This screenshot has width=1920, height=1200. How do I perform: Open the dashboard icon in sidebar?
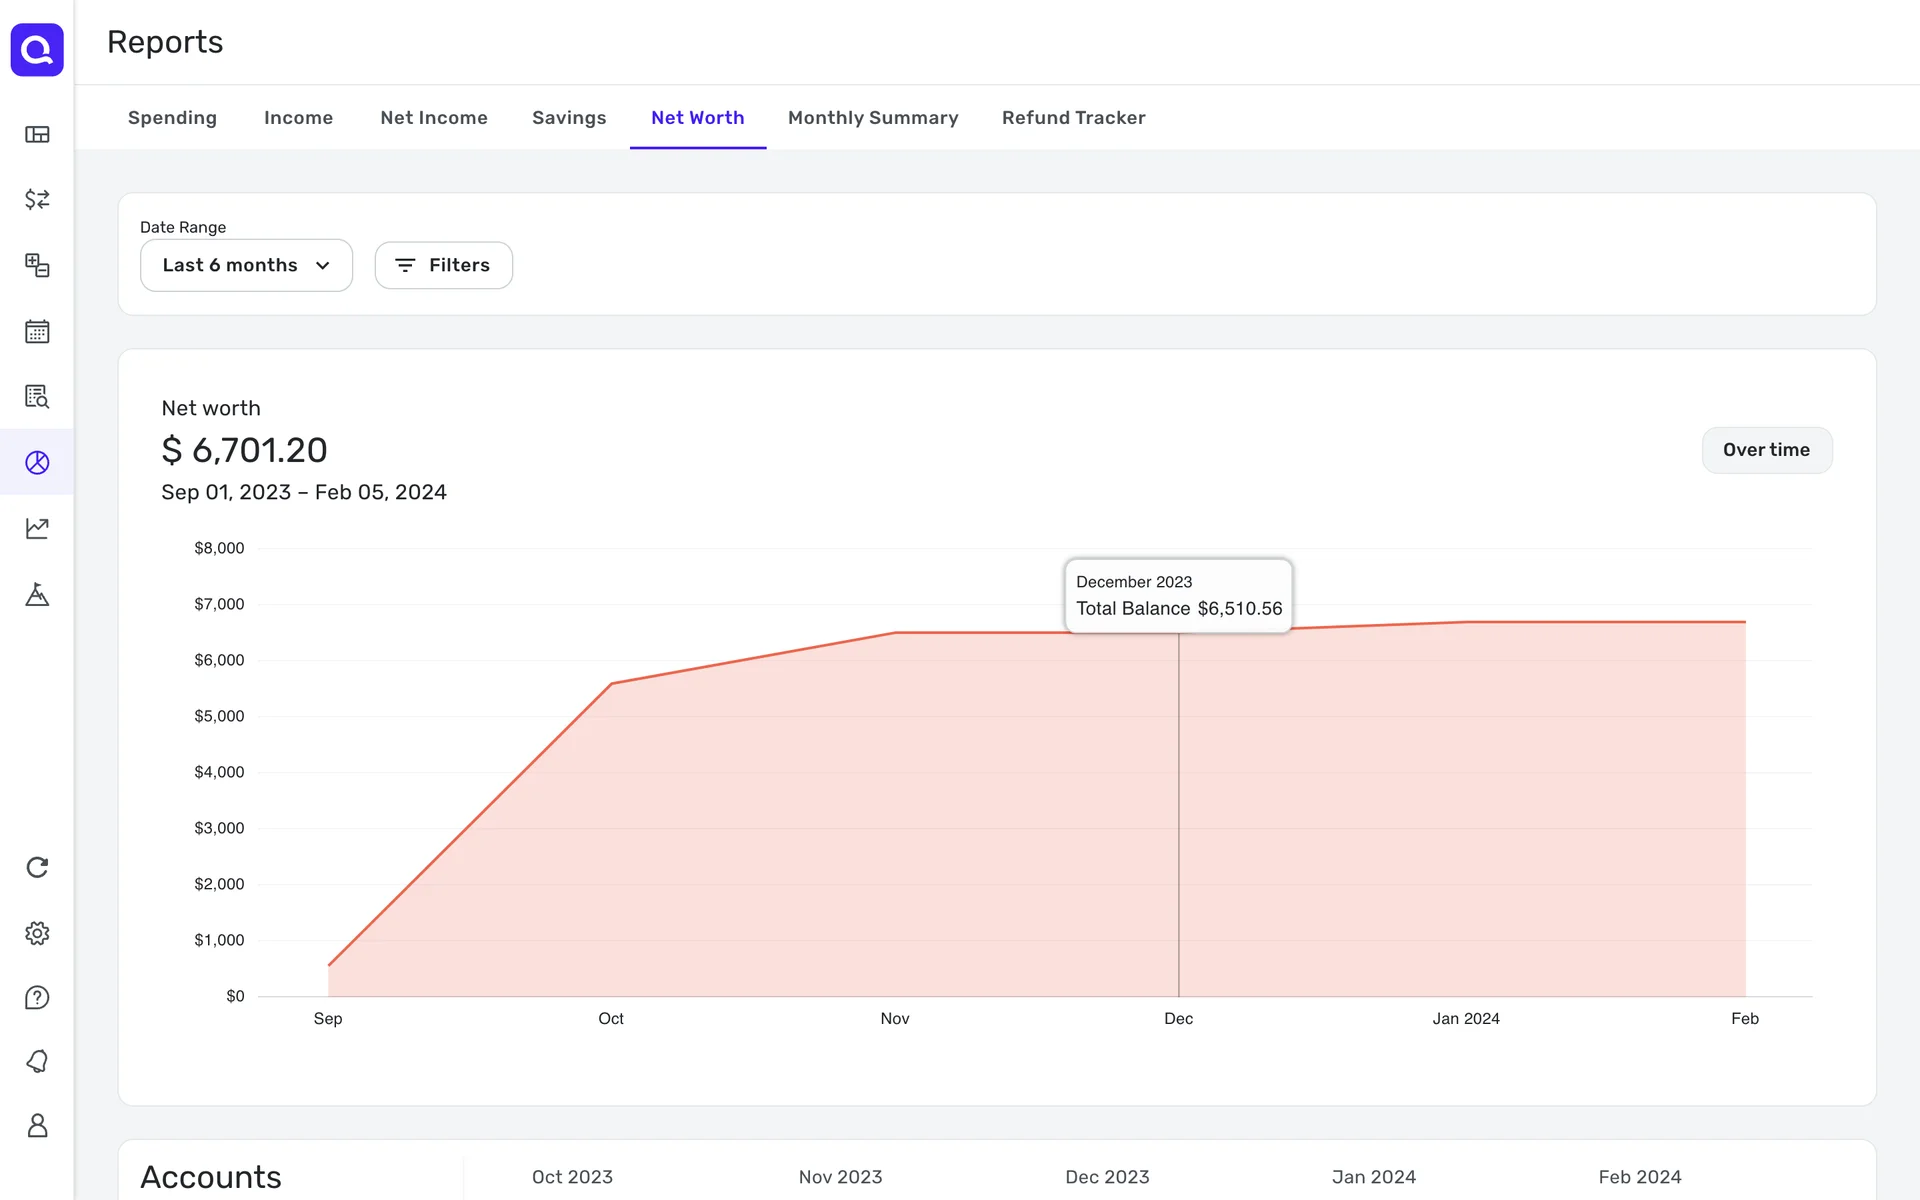pyautogui.click(x=37, y=134)
